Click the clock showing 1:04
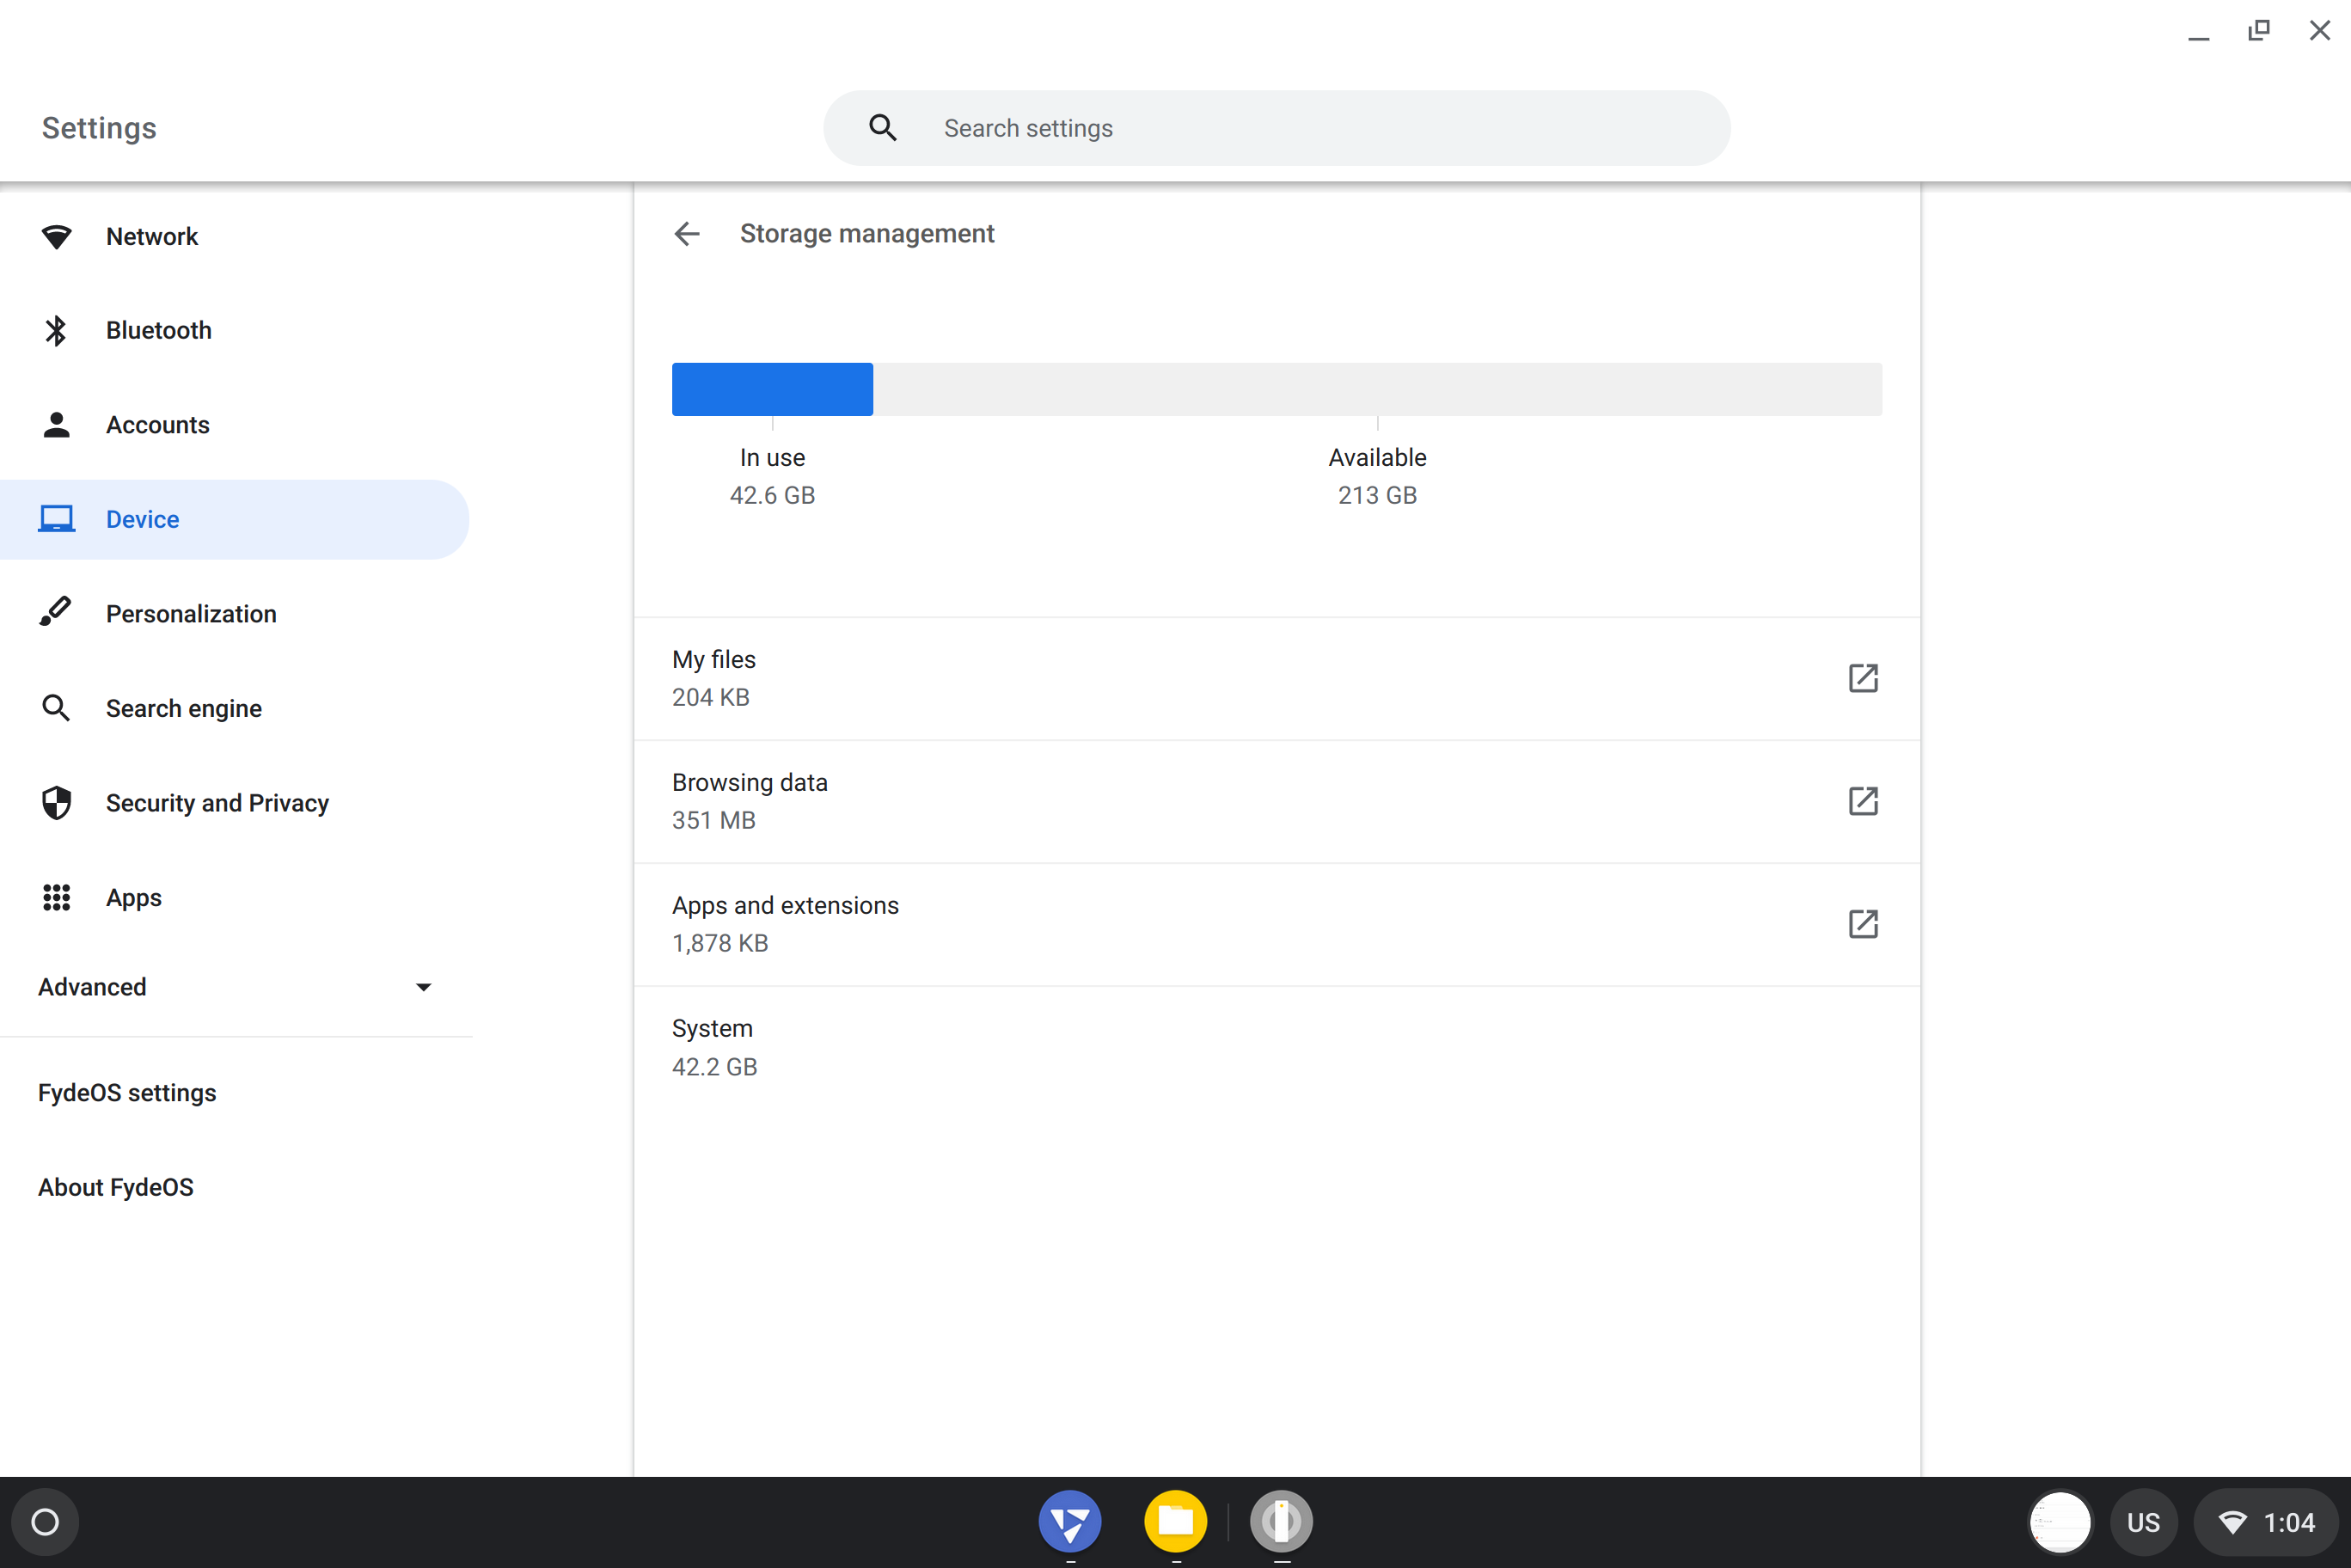2351x1568 pixels. [x=2289, y=1523]
